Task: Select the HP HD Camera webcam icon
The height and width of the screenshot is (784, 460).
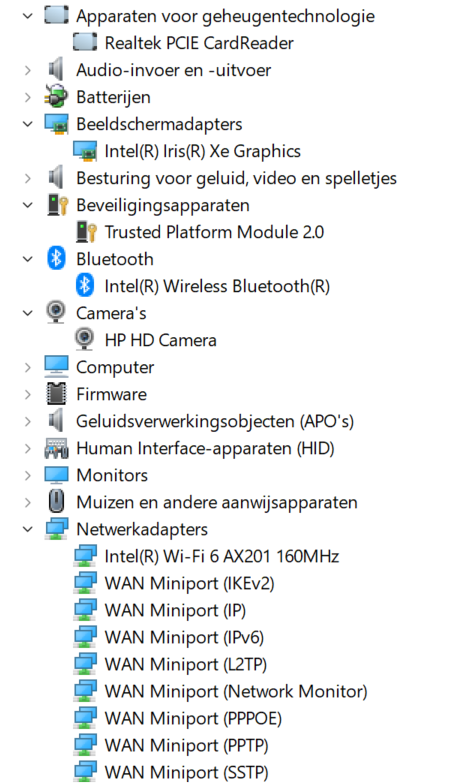Action: 84,340
